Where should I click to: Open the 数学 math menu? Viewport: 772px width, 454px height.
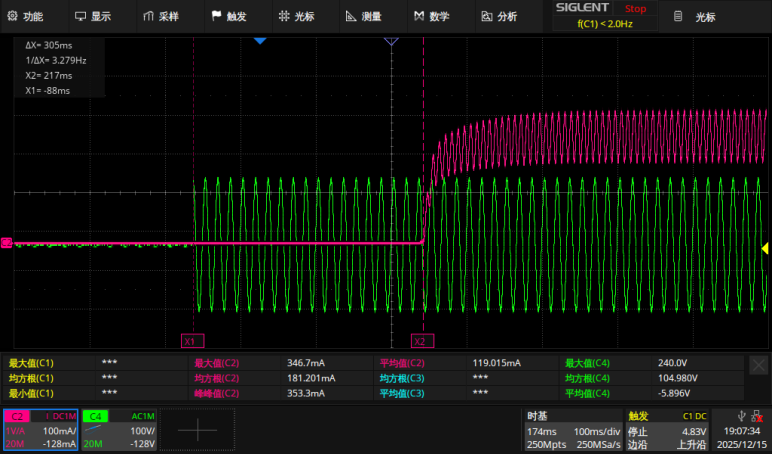coord(432,16)
